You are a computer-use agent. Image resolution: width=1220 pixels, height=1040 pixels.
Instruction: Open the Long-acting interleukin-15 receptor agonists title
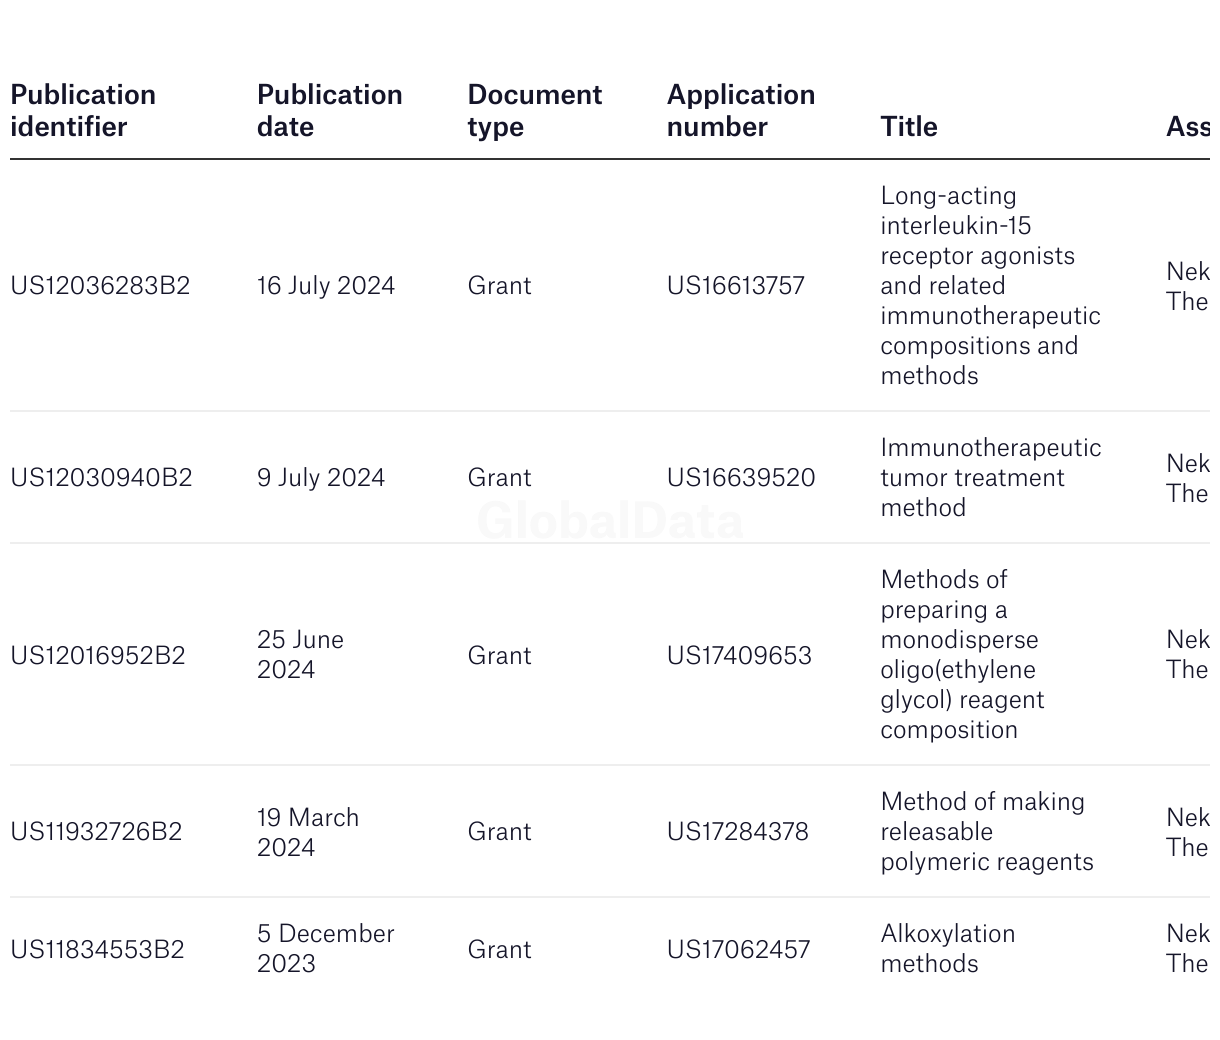pos(990,286)
